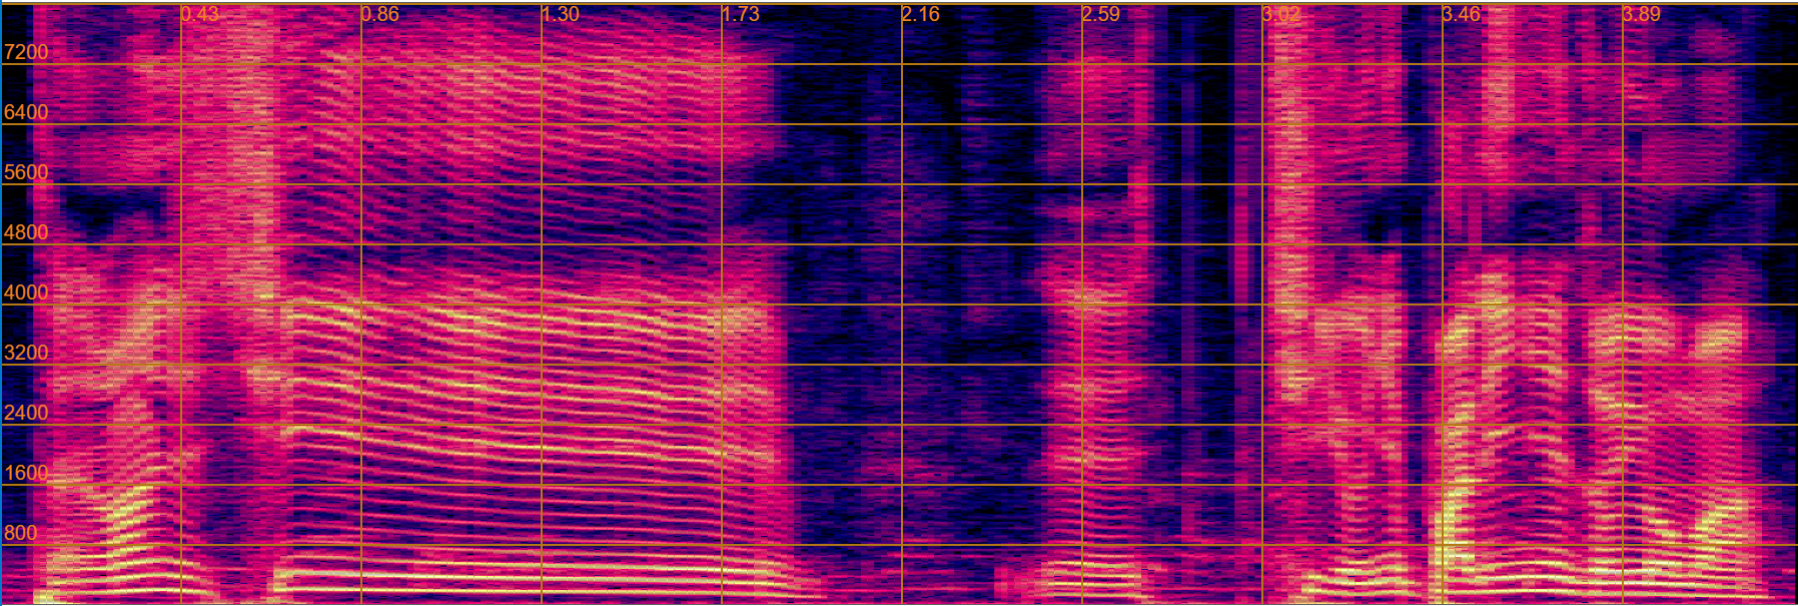This screenshot has width=1798, height=606.
Task: Click the 4000 frequency axis label
Action: (26, 292)
